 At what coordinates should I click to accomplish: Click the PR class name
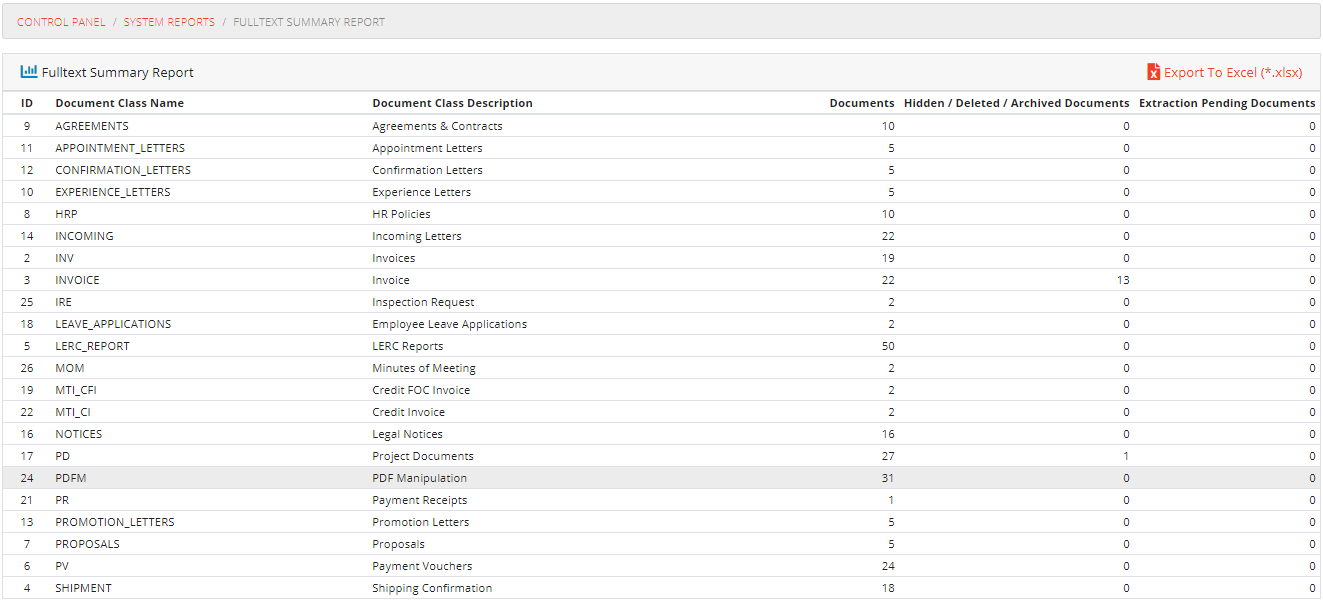[62, 500]
